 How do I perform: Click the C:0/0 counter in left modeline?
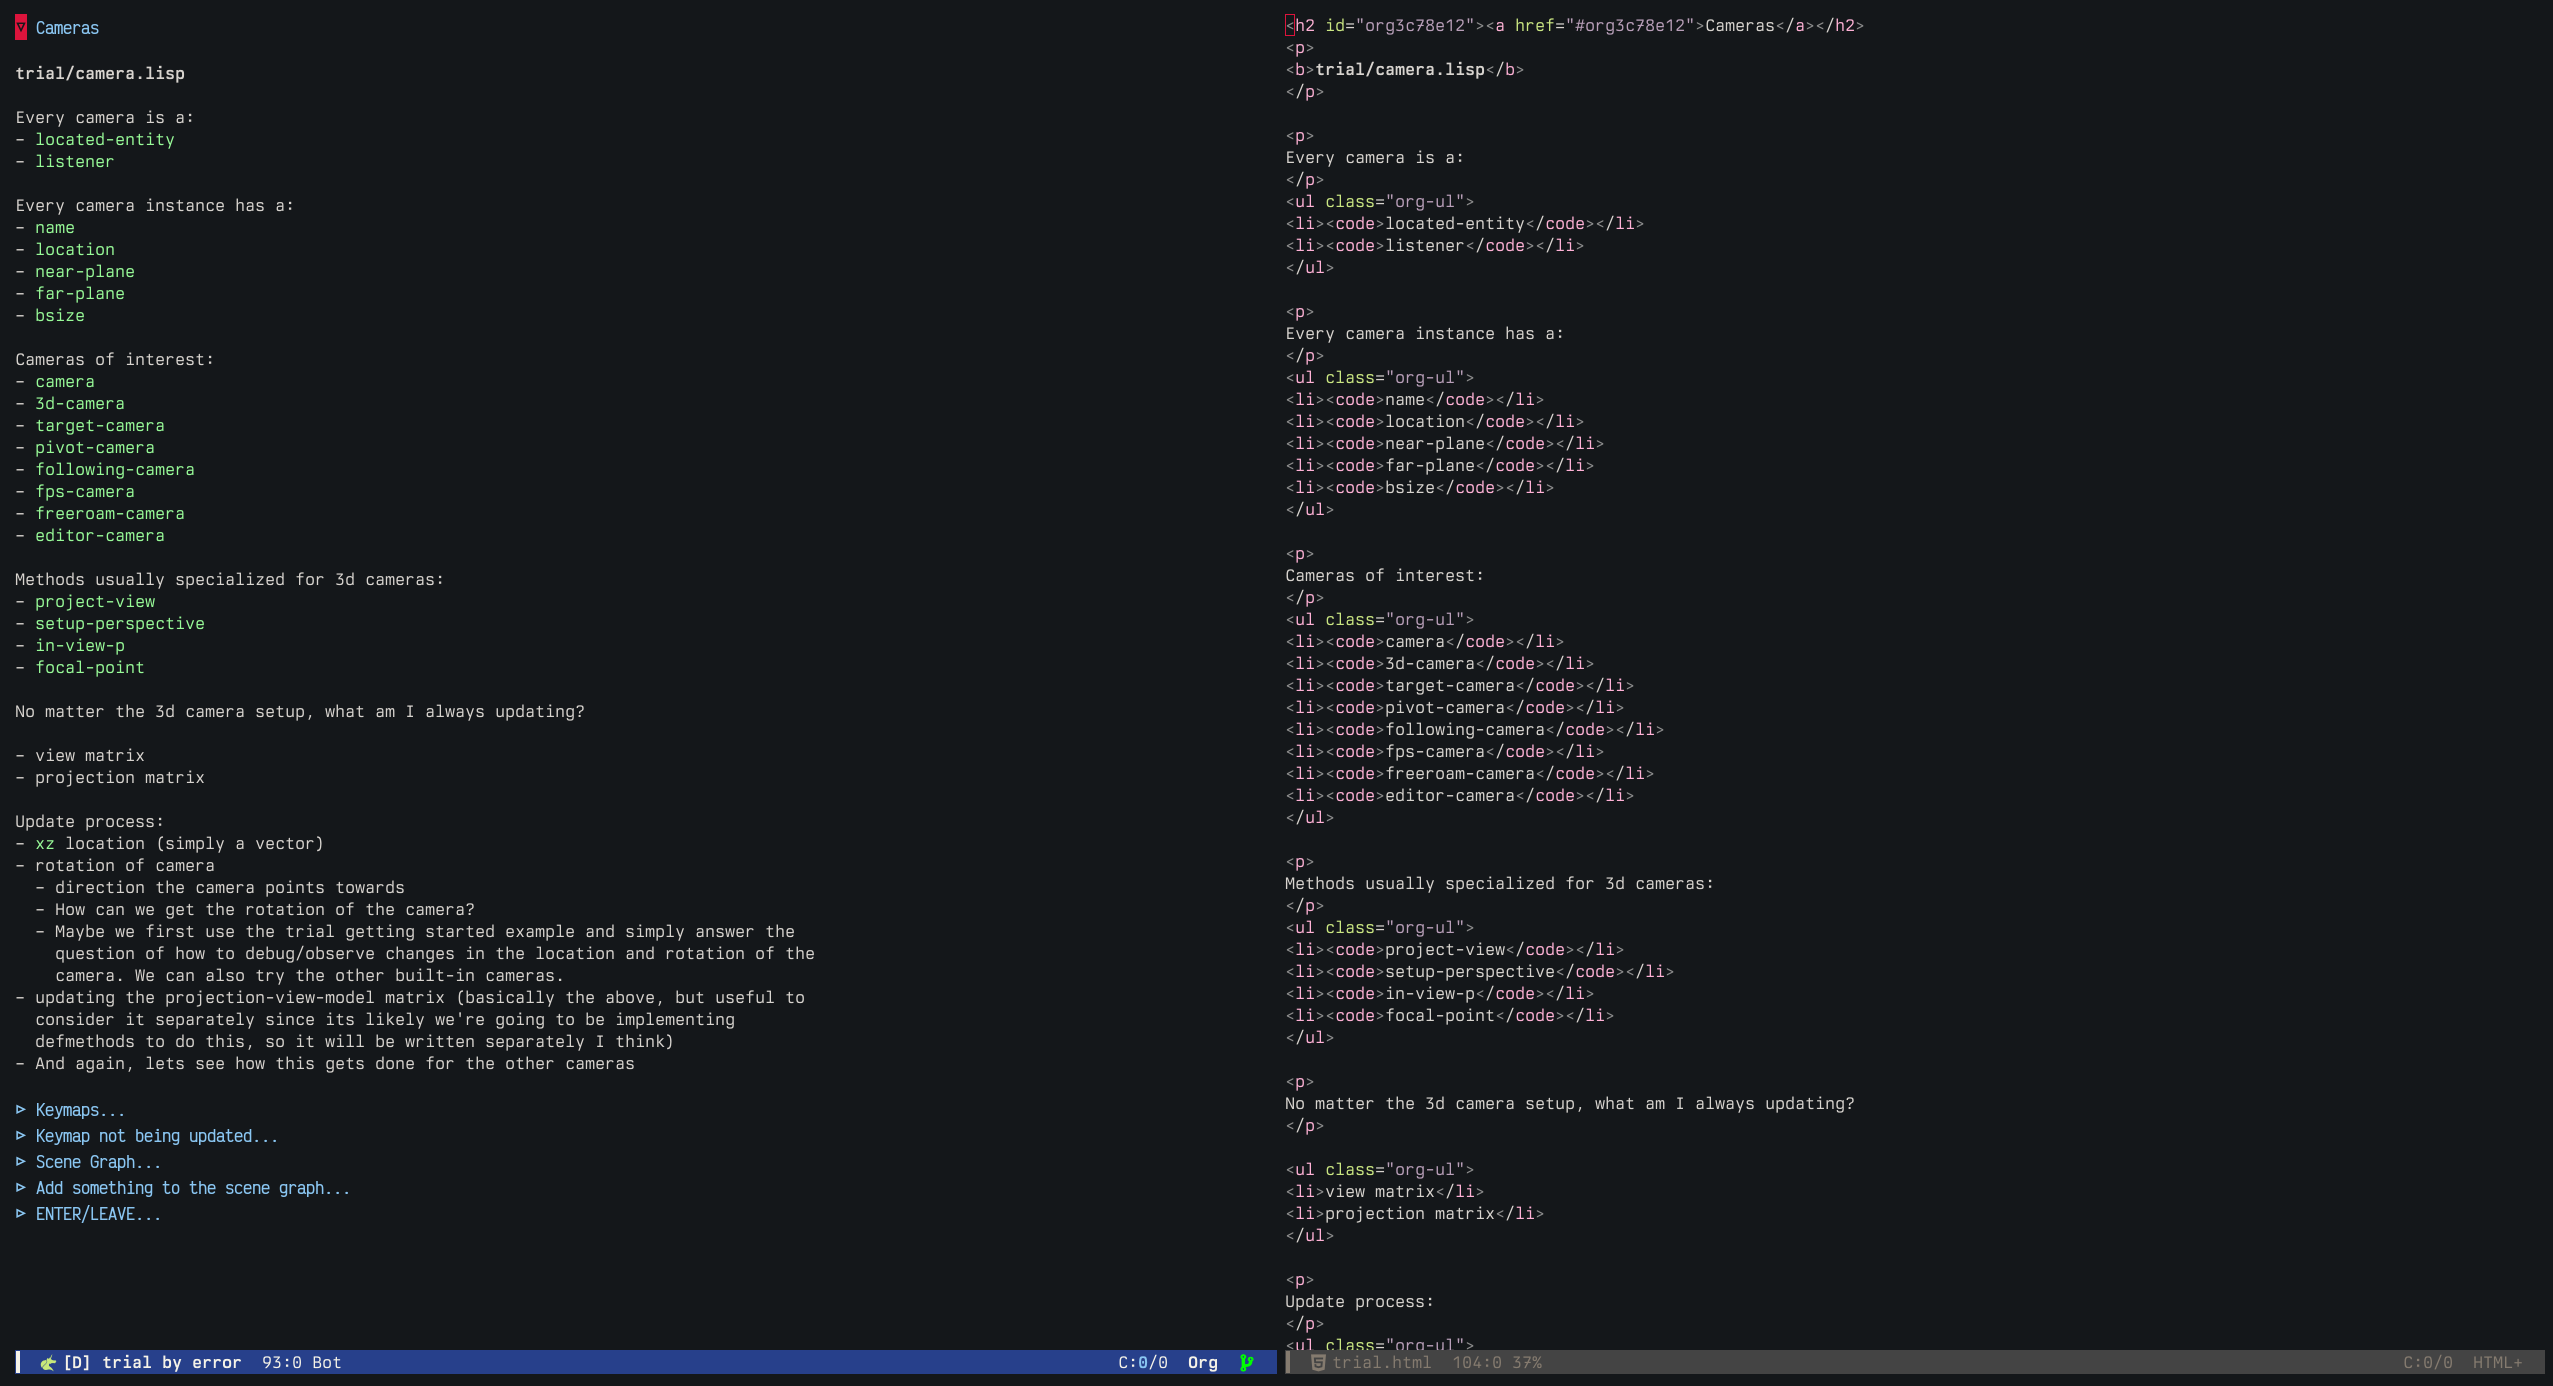point(1142,1362)
